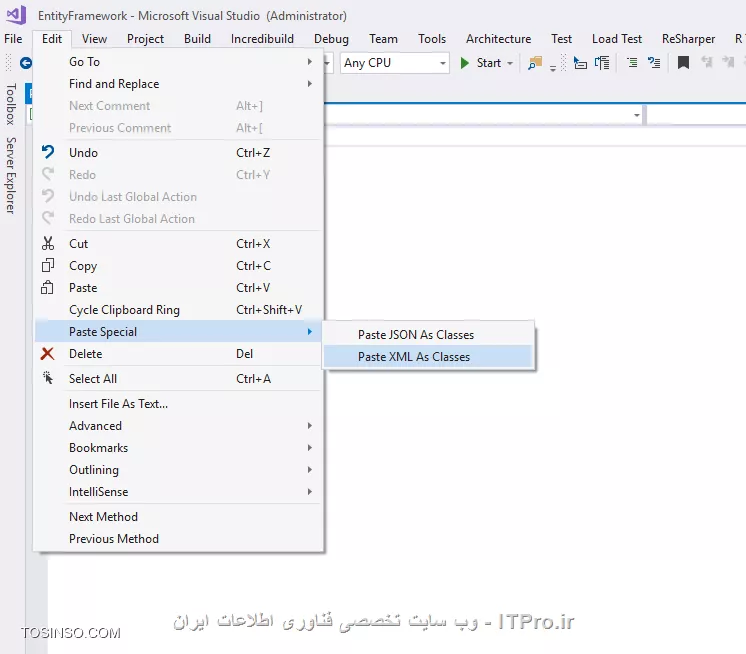Click the Start debug button label
Screen dimensions: 746x654
[x=489, y=63]
